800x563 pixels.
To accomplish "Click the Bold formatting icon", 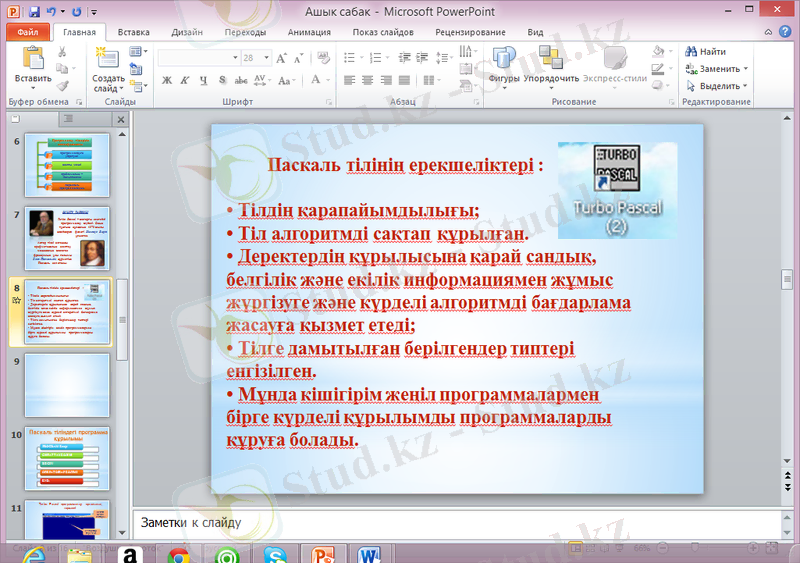I will (x=167, y=80).
